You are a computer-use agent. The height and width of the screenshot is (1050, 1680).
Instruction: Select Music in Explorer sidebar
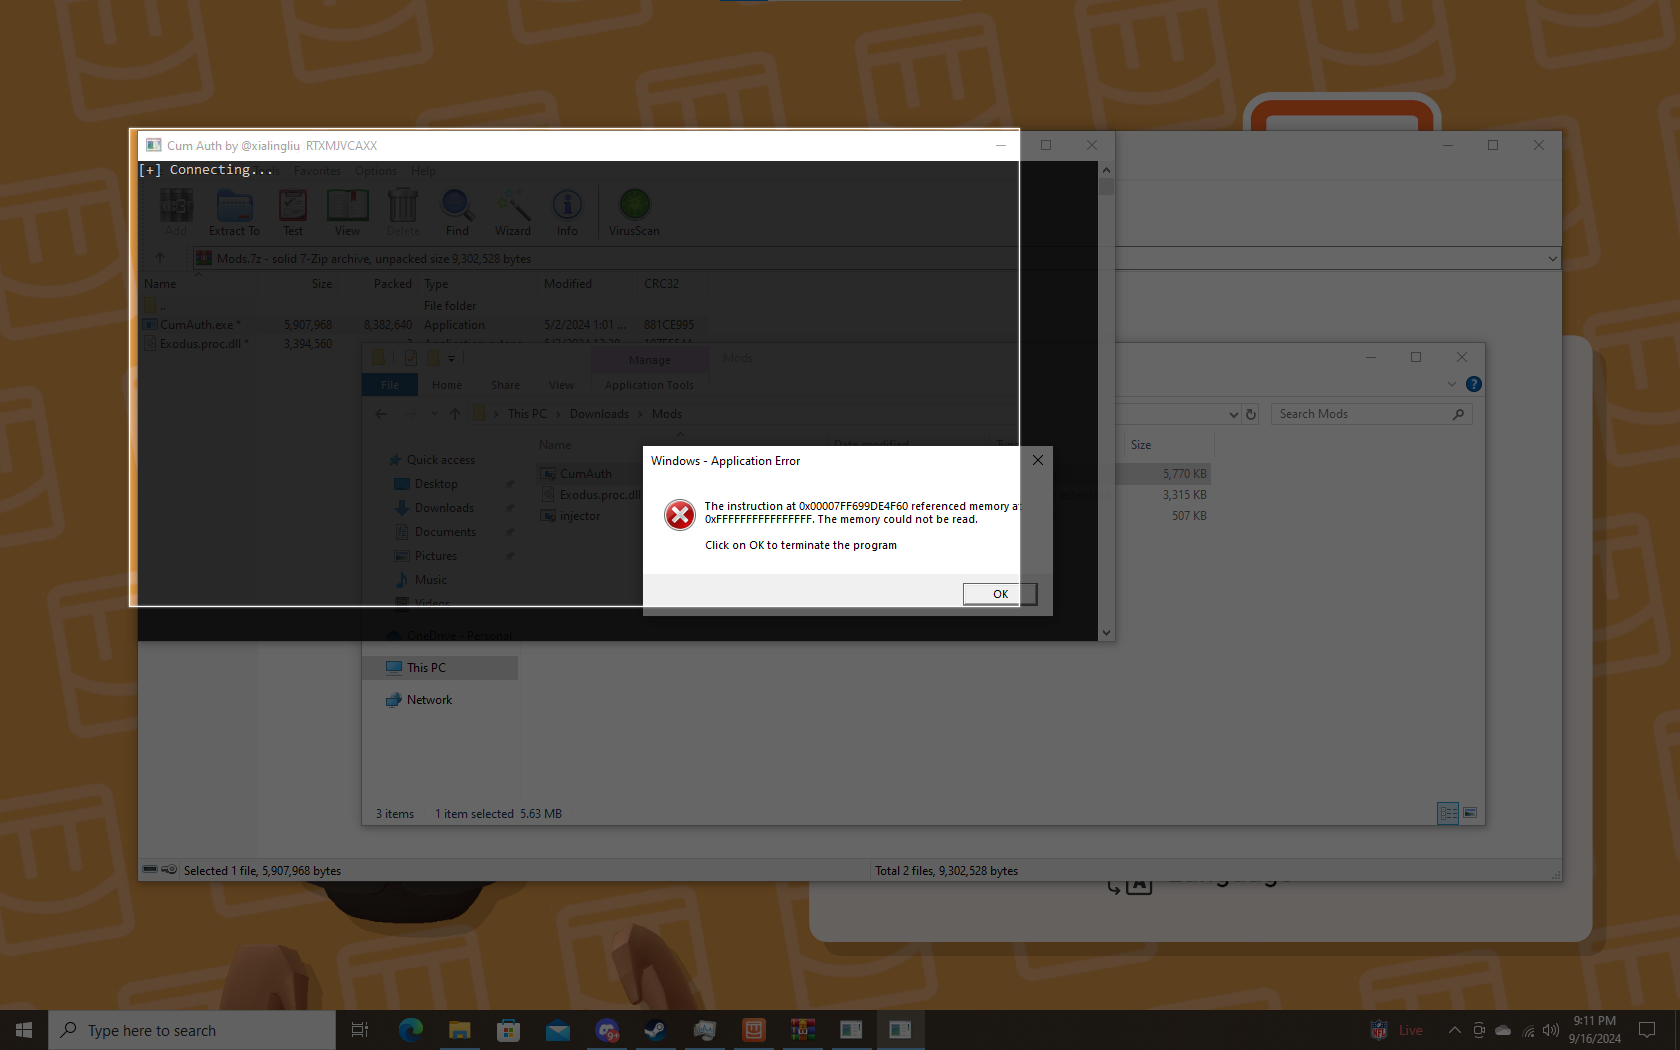click(x=431, y=580)
